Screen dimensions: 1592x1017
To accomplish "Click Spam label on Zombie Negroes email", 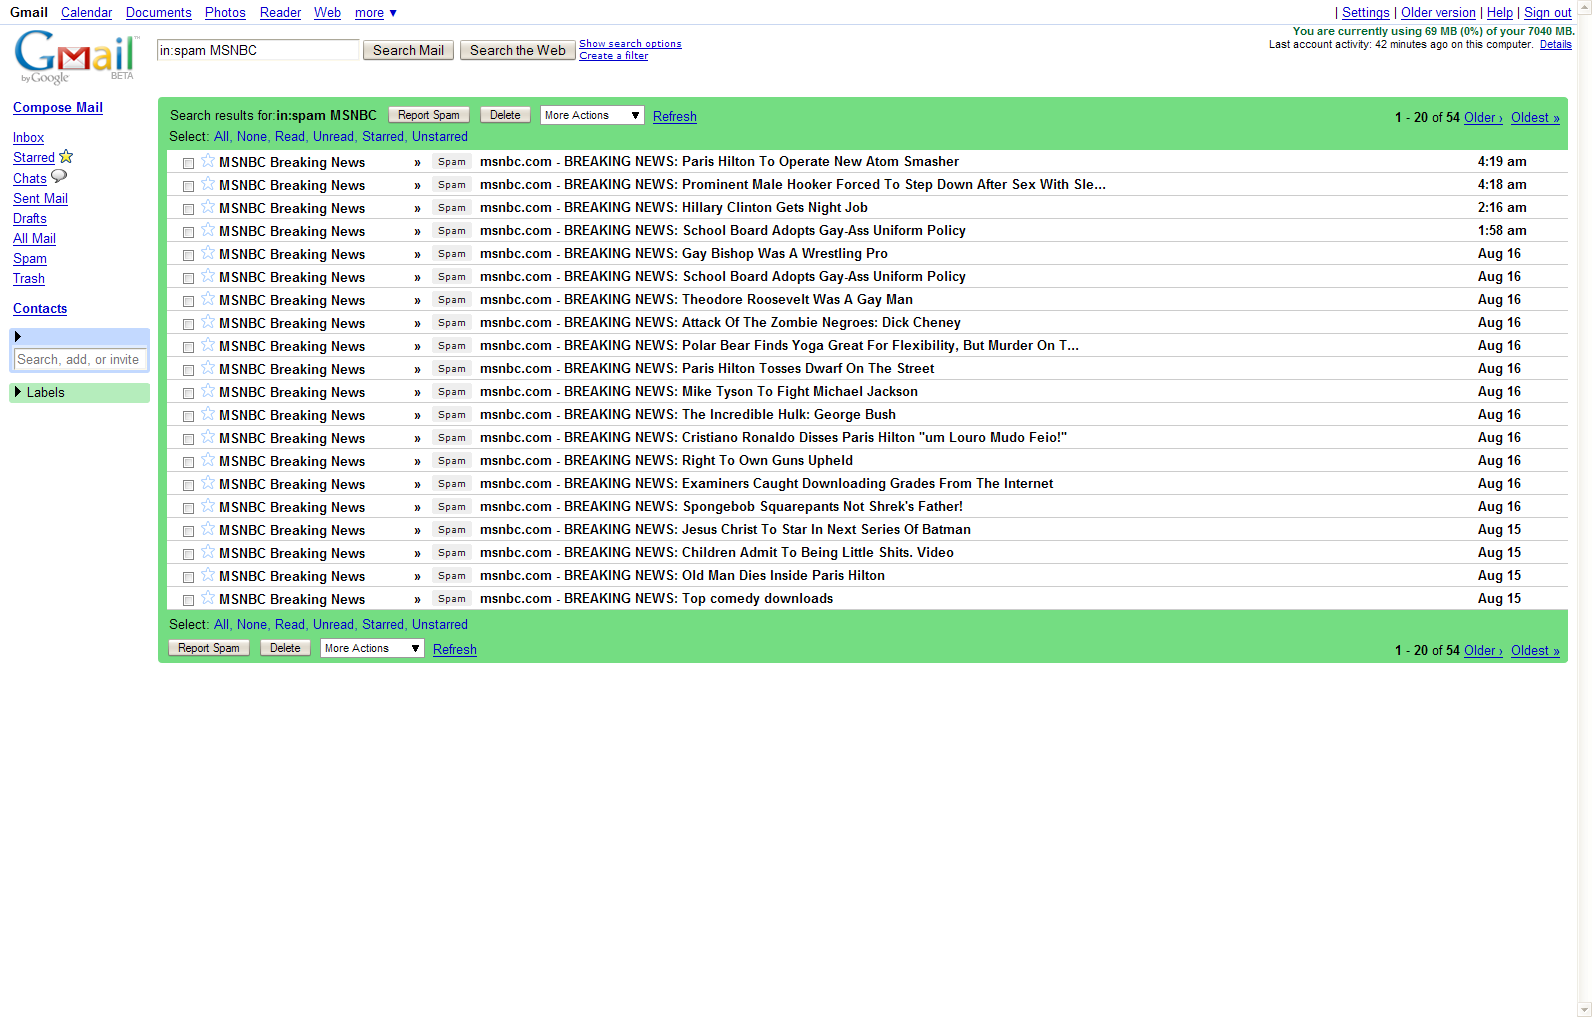I will tap(452, 323).
